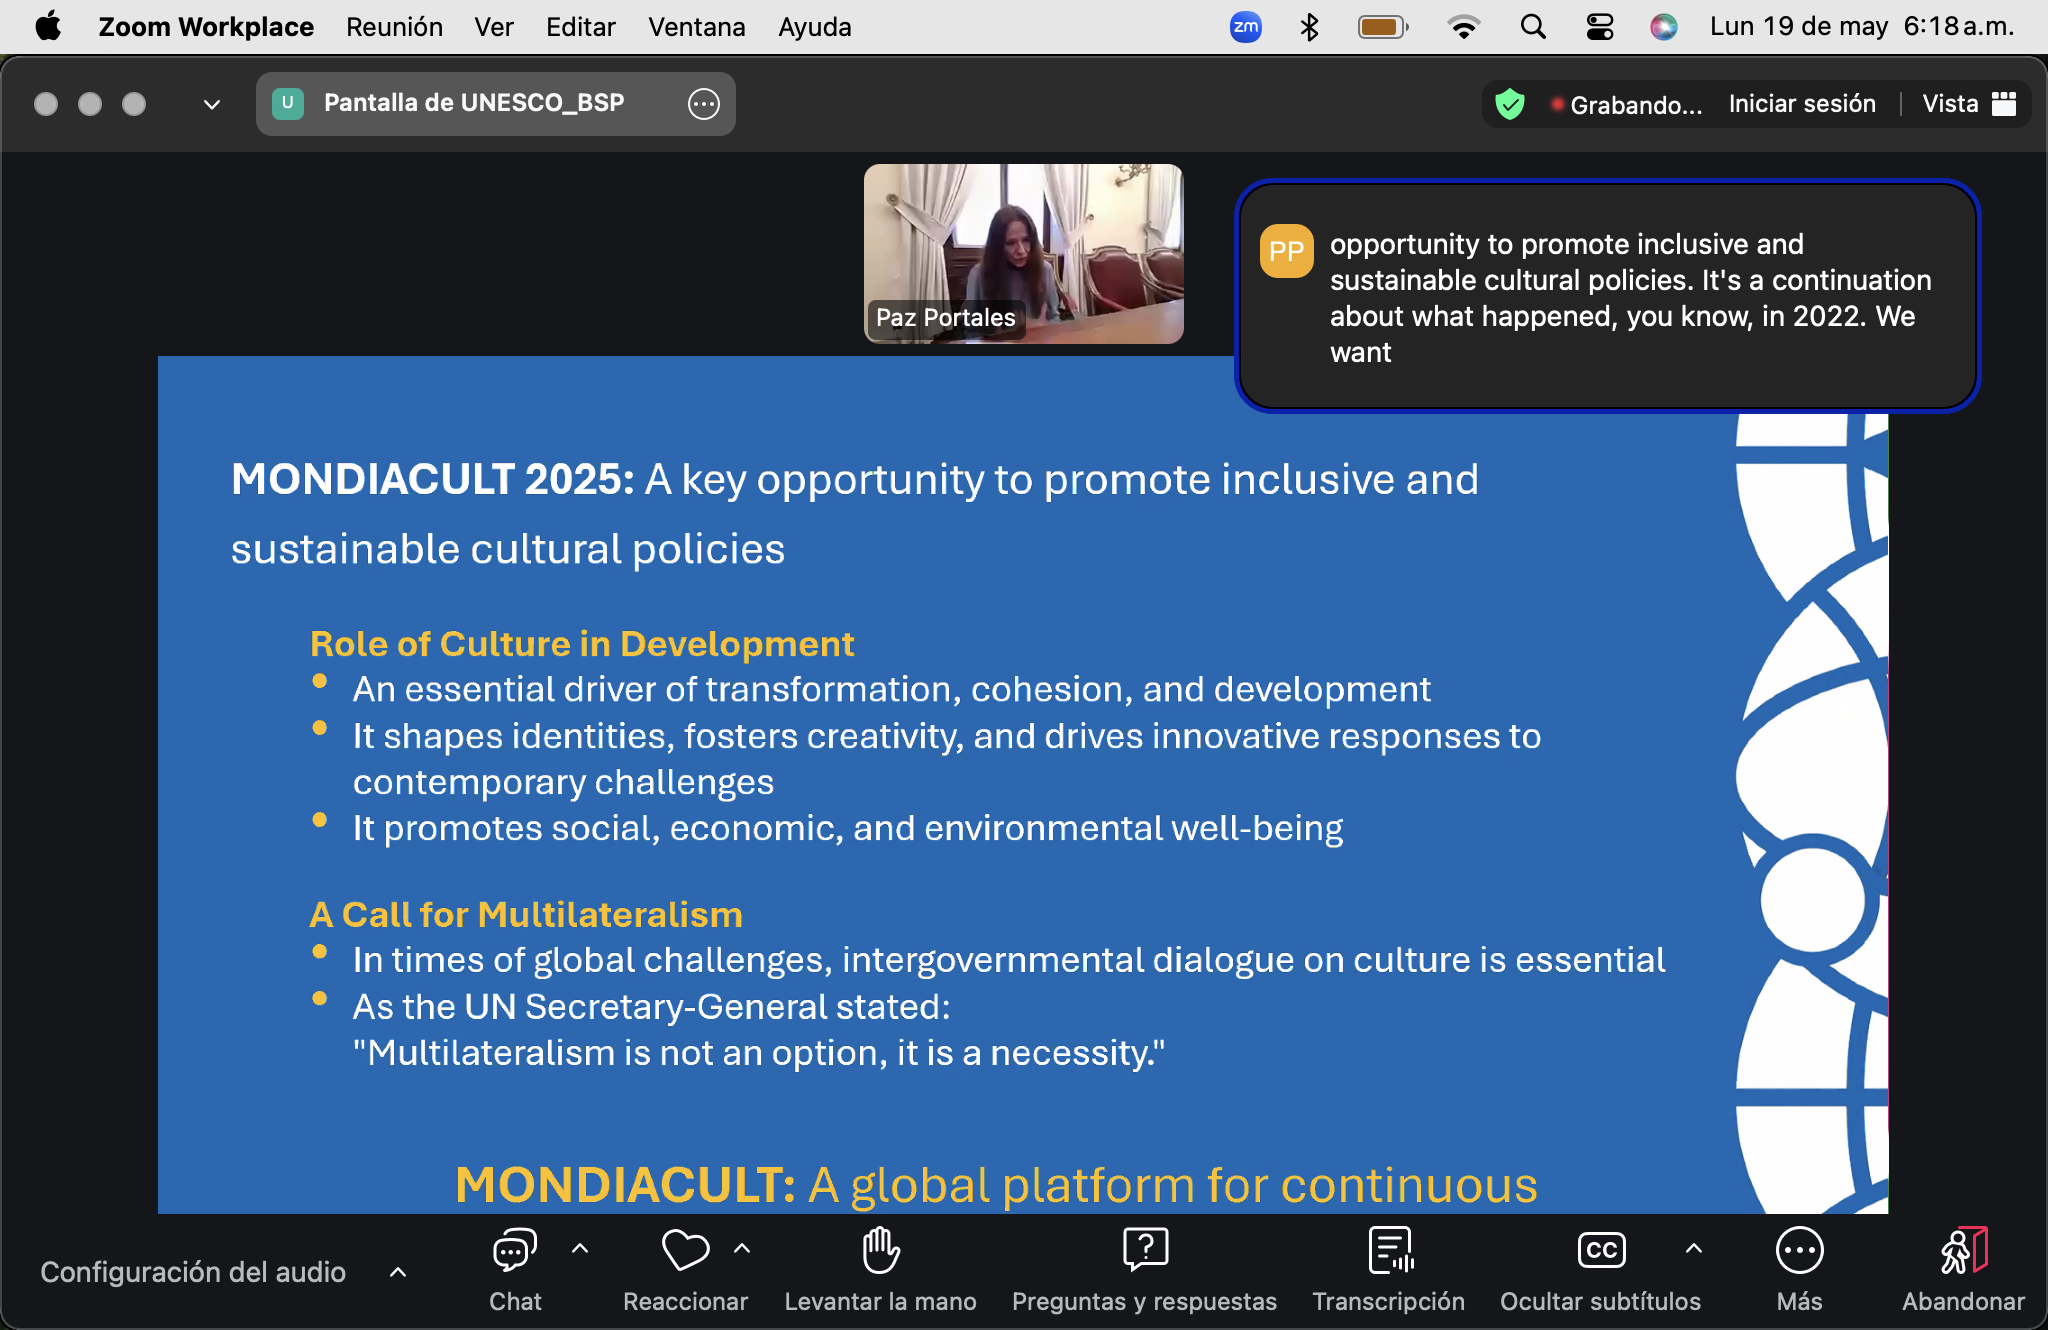Open the Más options icon
Screen dimensions: 2048x1330
coord(1799,1251)
